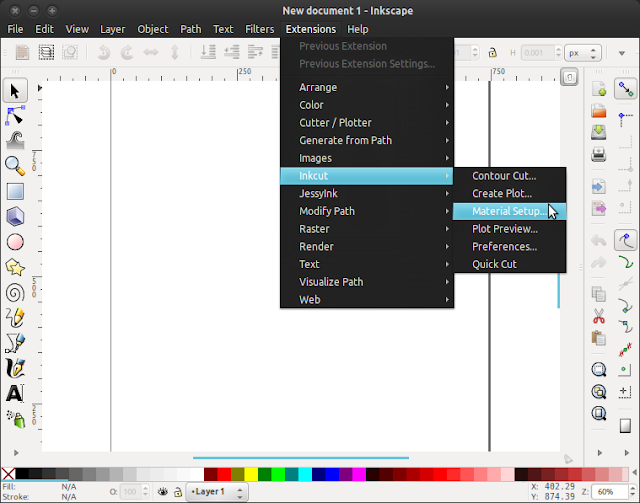Select the Star polygon tool
The height and width of the screenshot is (503, 640).
15,267
